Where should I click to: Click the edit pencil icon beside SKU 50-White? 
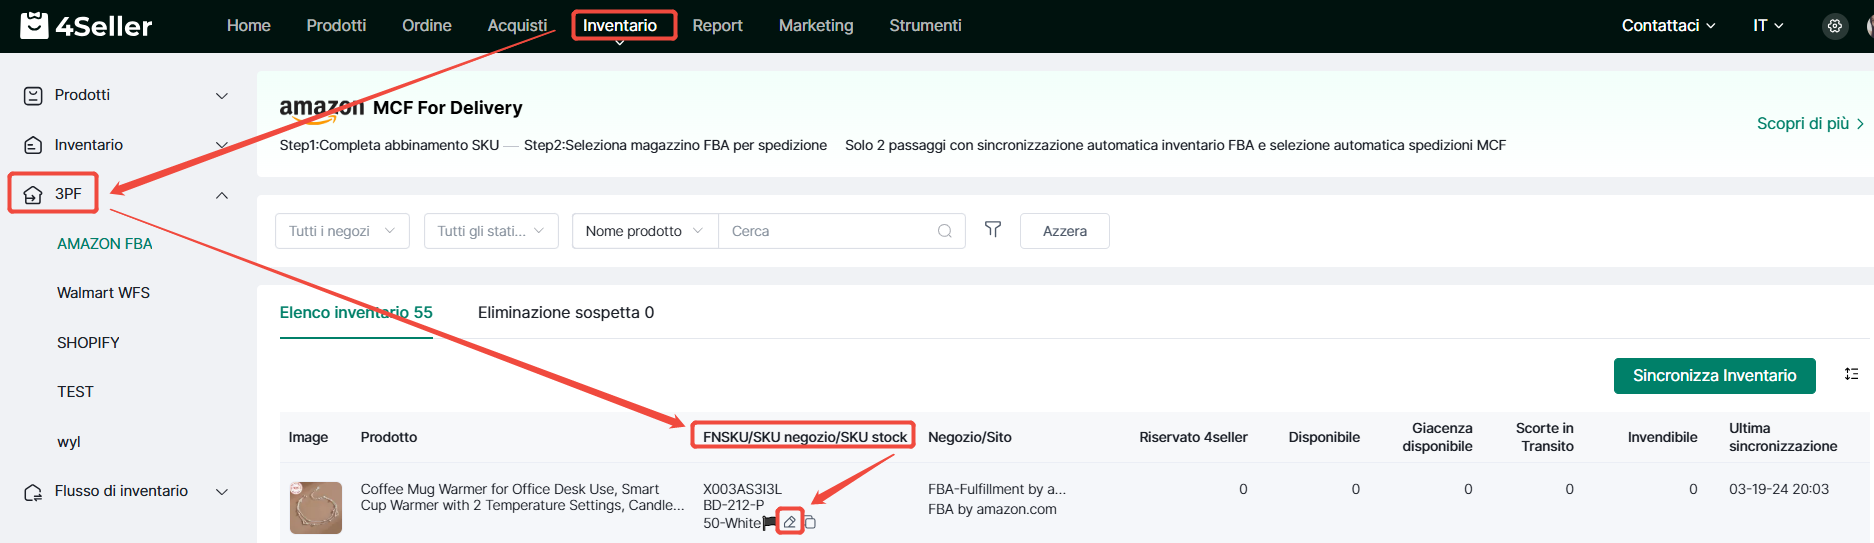point(790,522)
